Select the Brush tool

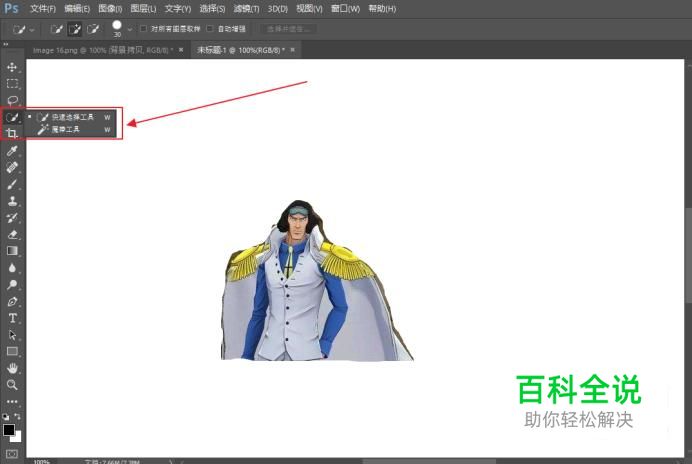click(x=12, y=184)
